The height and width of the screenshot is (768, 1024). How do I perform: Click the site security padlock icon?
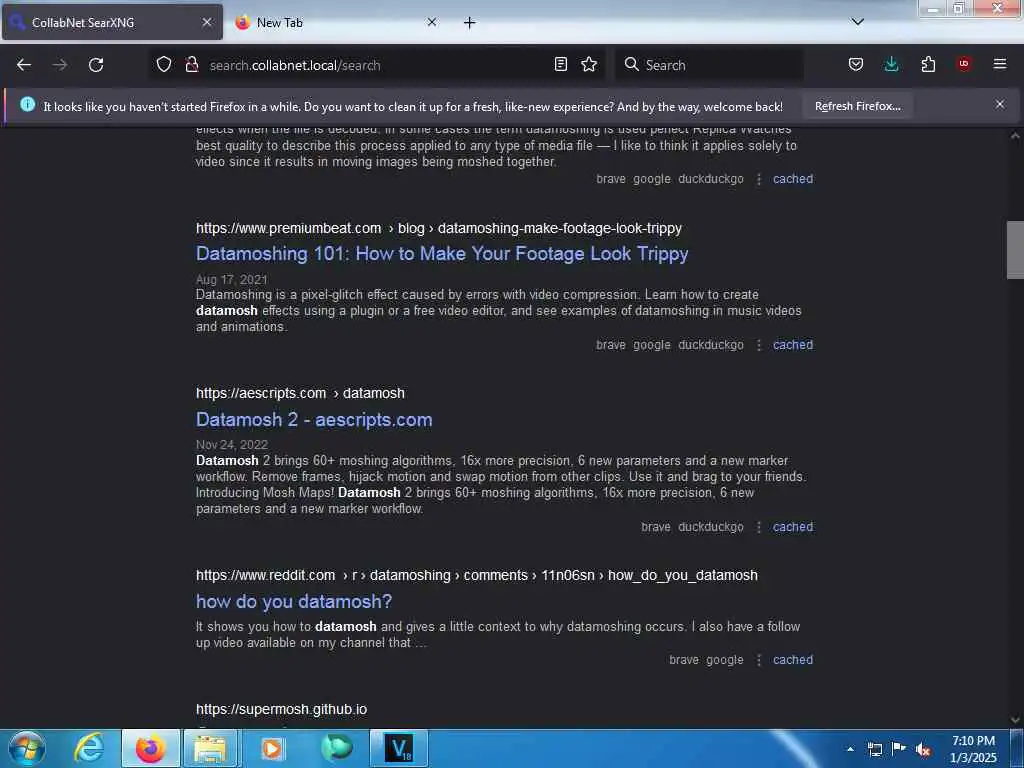click(x=191, y=64)
